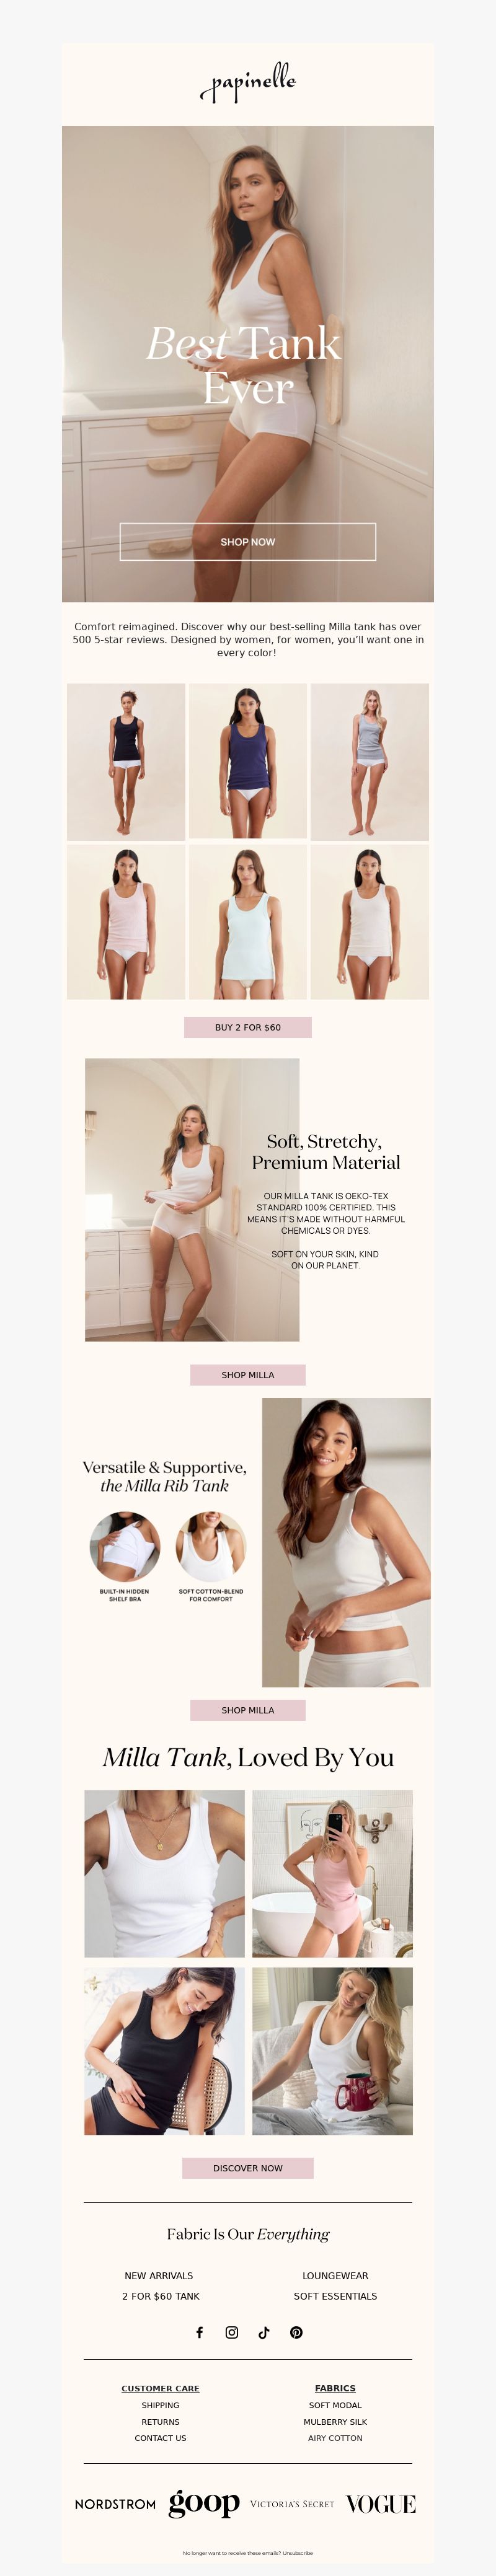Click the NORDSTROM logo in footer
496x2576 pixels.
[x=115, y=2503]
